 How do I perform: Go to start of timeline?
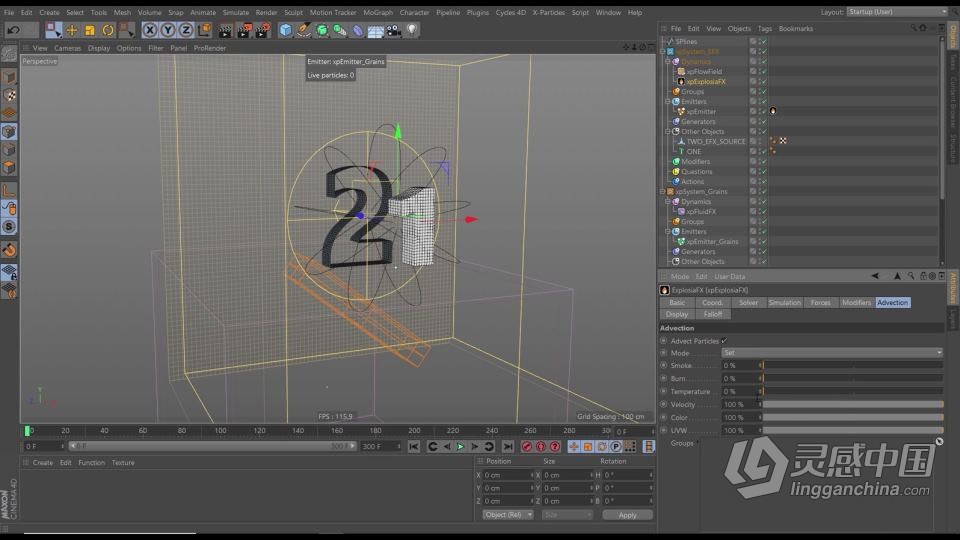tap(414, 446)
